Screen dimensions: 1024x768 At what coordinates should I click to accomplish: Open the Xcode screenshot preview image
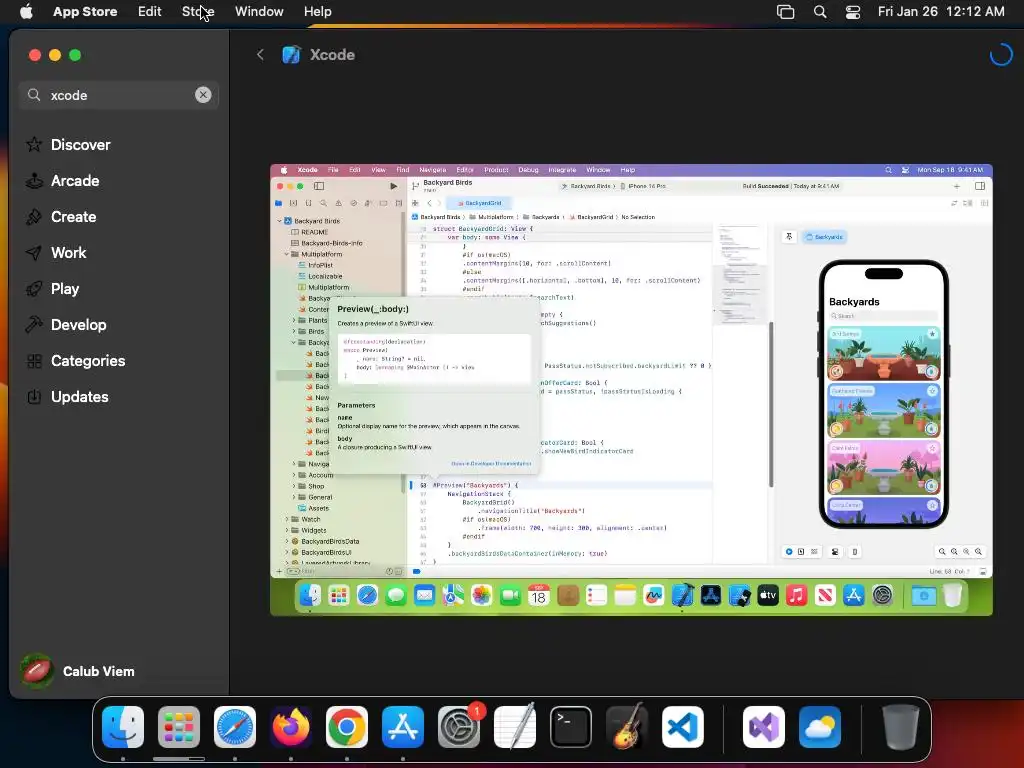pyautogui.click(x=631, y=390)
